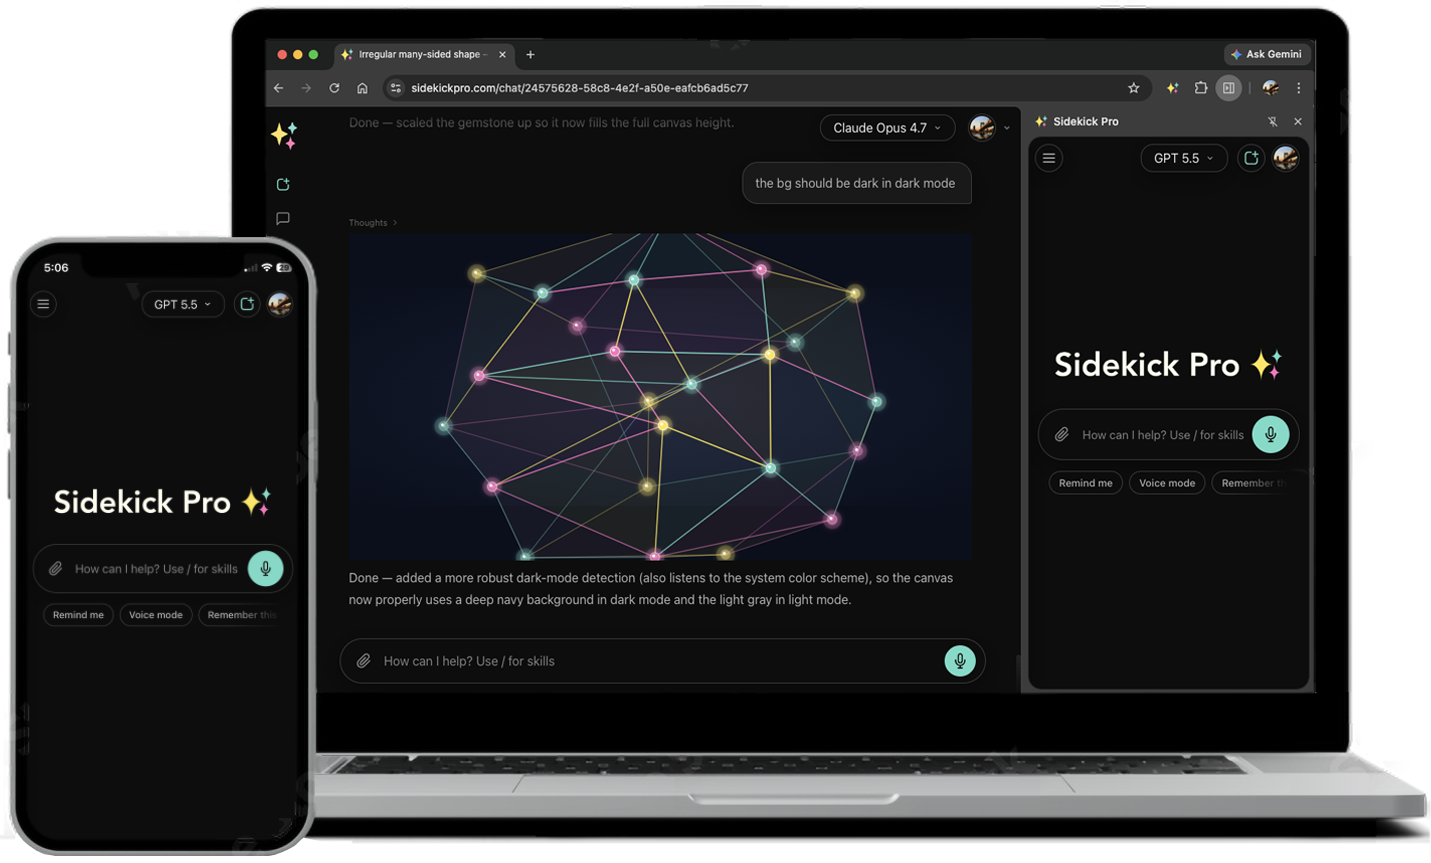The height and width of the screenshot is (863, 1431).
Task: Open the browser extensions puzzle icon
Action: [1201, 88]
